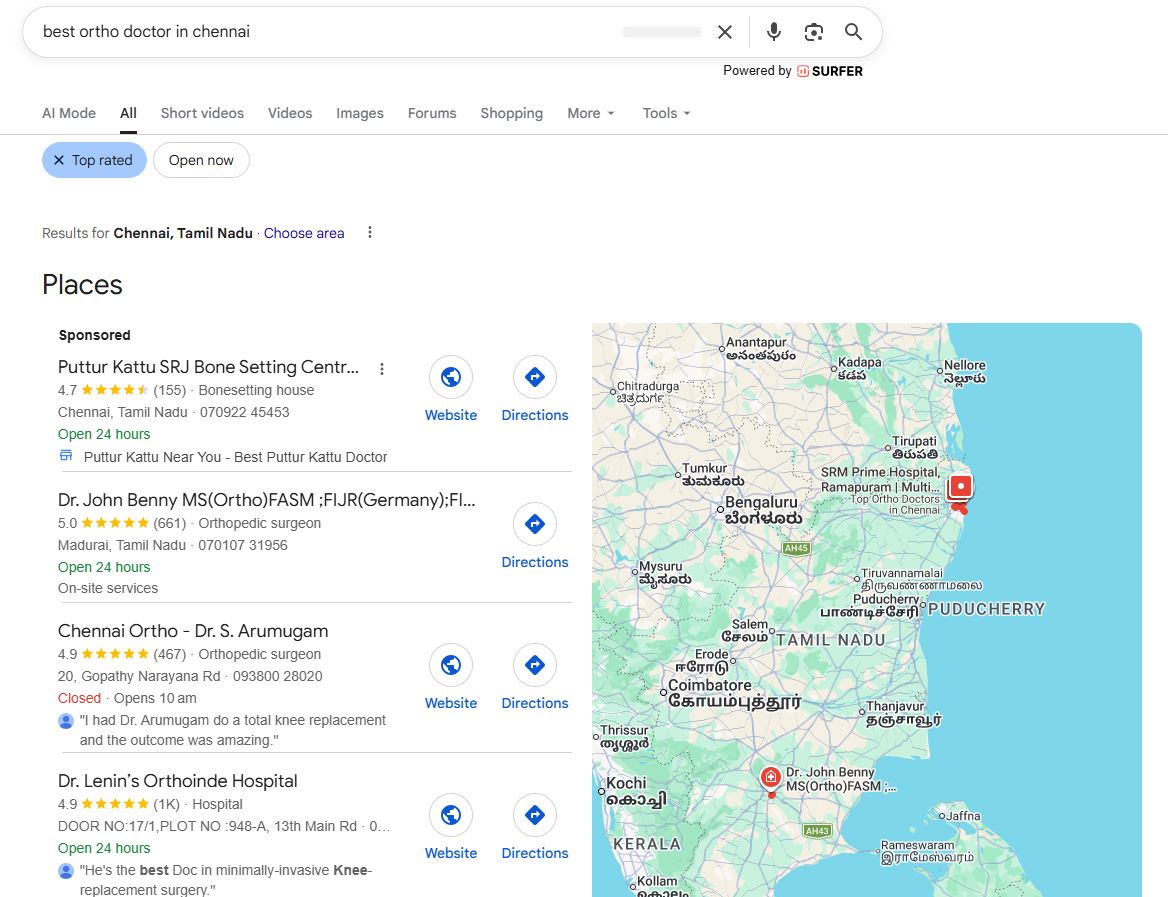Enable the Open now filter
This screenshot has height=897, width=1168.
[201, 160]
